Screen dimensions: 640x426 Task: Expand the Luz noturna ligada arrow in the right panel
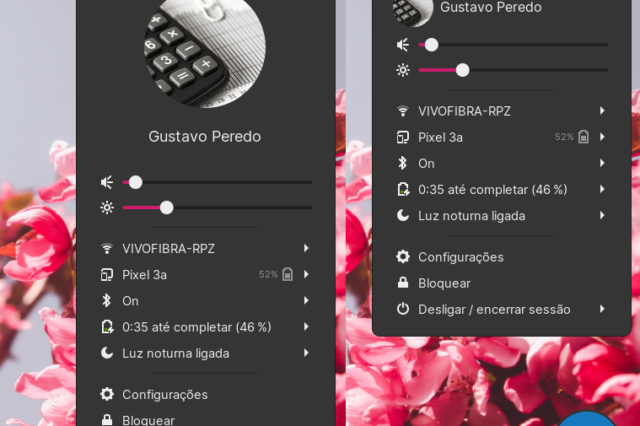pos(602,215)
